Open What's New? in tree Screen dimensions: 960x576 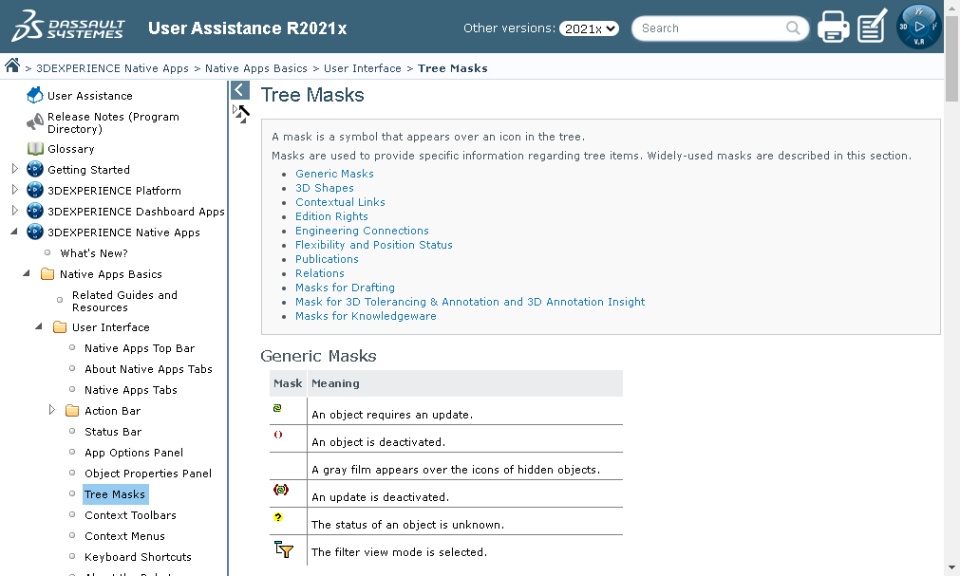point(94,253)
